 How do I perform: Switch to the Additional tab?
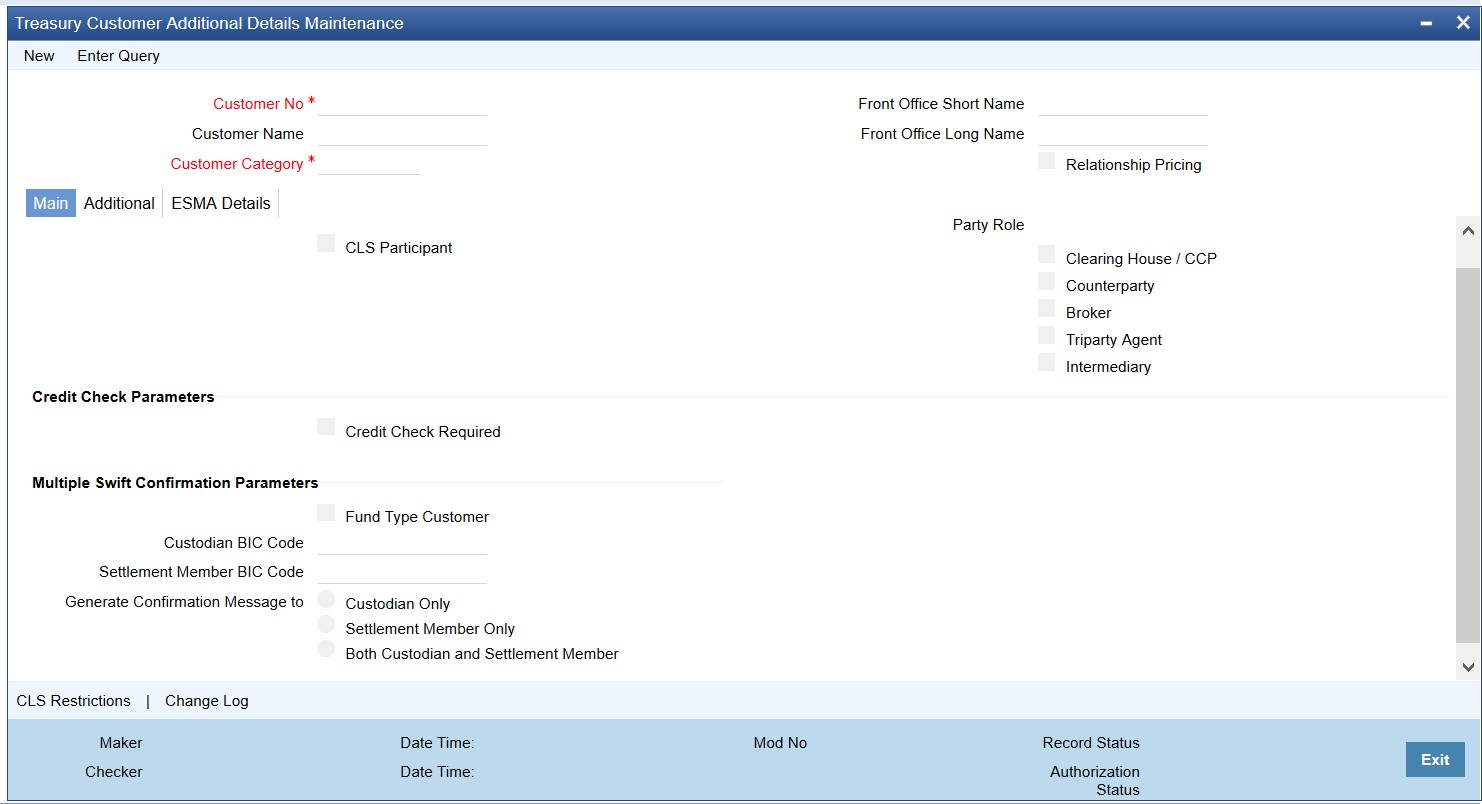point(119,203)
